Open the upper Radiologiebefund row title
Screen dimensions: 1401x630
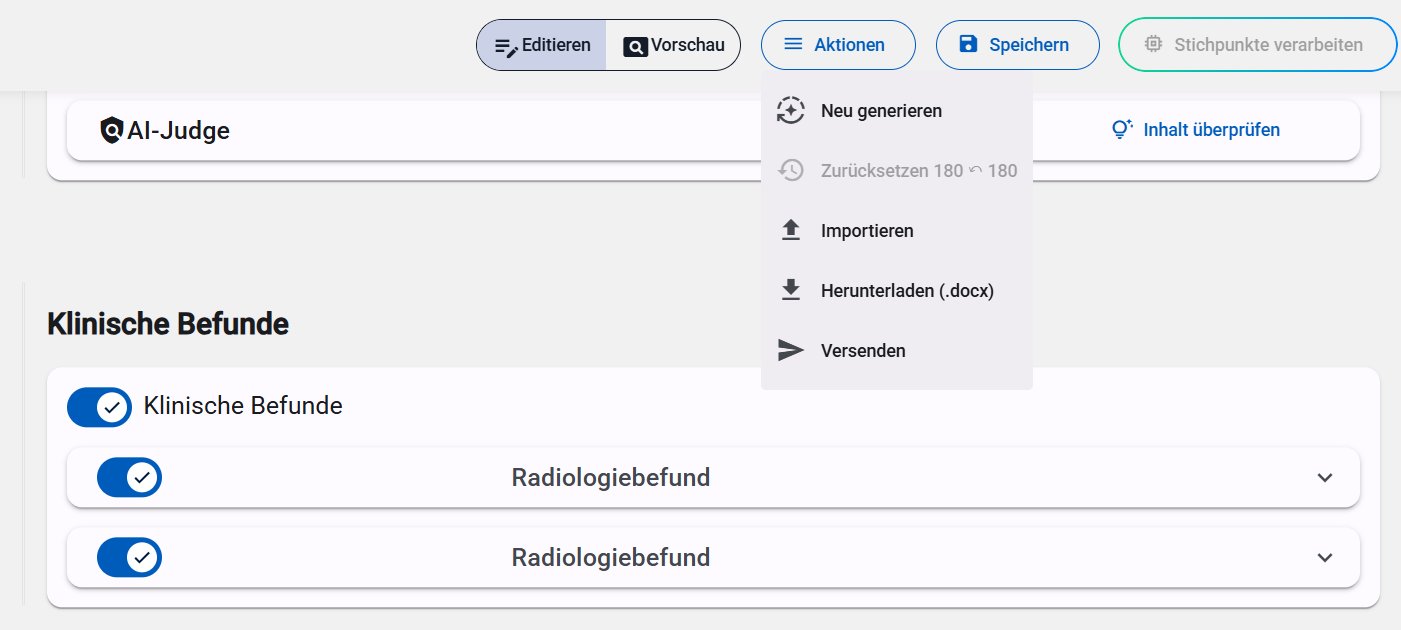click(611, 478)
